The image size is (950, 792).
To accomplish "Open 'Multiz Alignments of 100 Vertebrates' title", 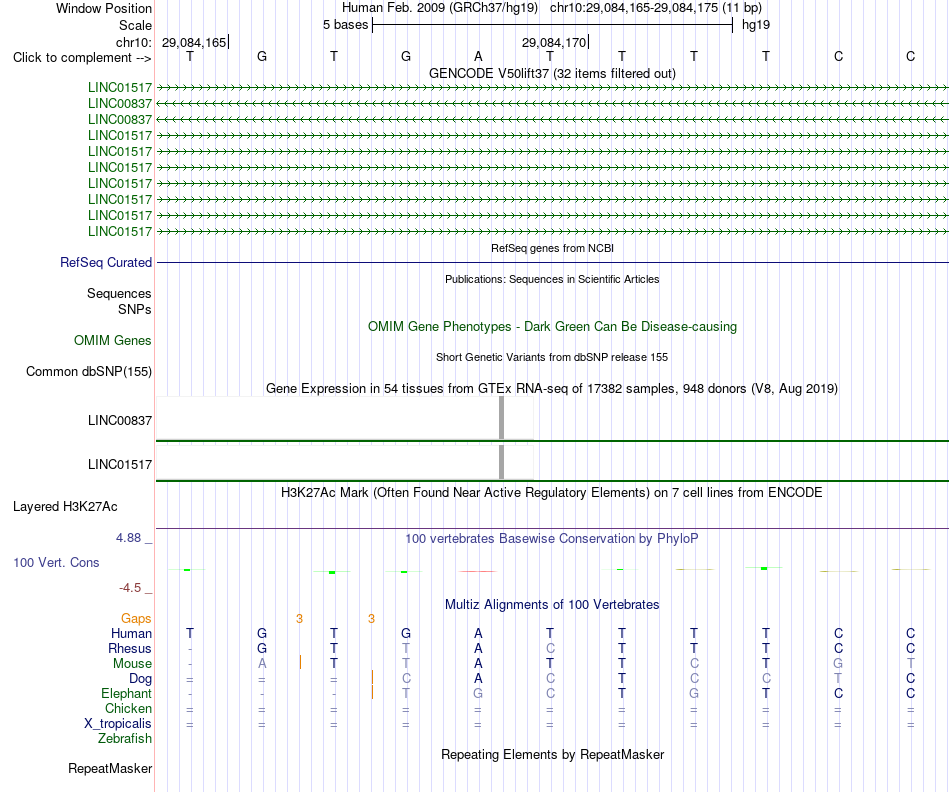I will coord(552,605).
